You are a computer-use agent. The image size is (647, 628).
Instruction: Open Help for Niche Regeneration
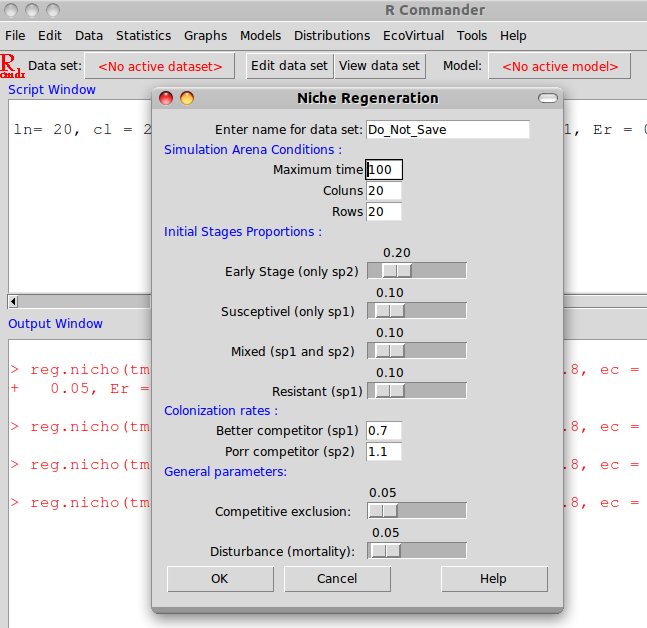coord(493,578)
